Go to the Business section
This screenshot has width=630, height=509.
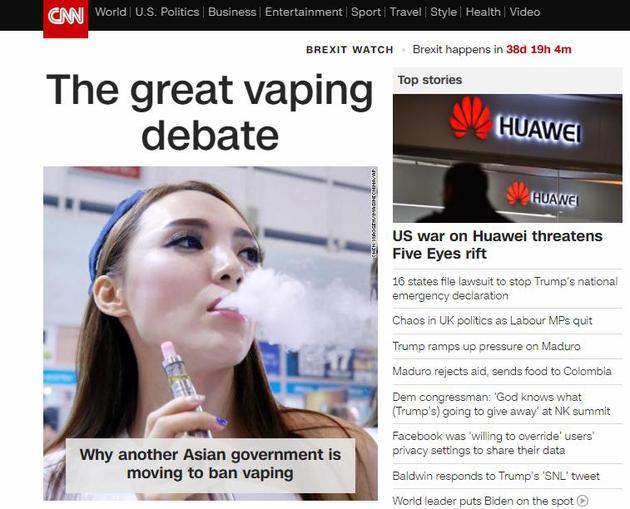pos(232,12)
